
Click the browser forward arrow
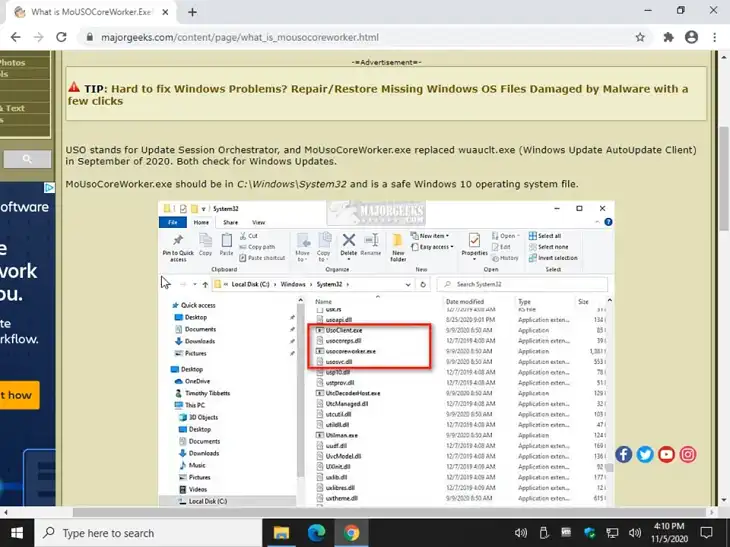tap(38, 37)
